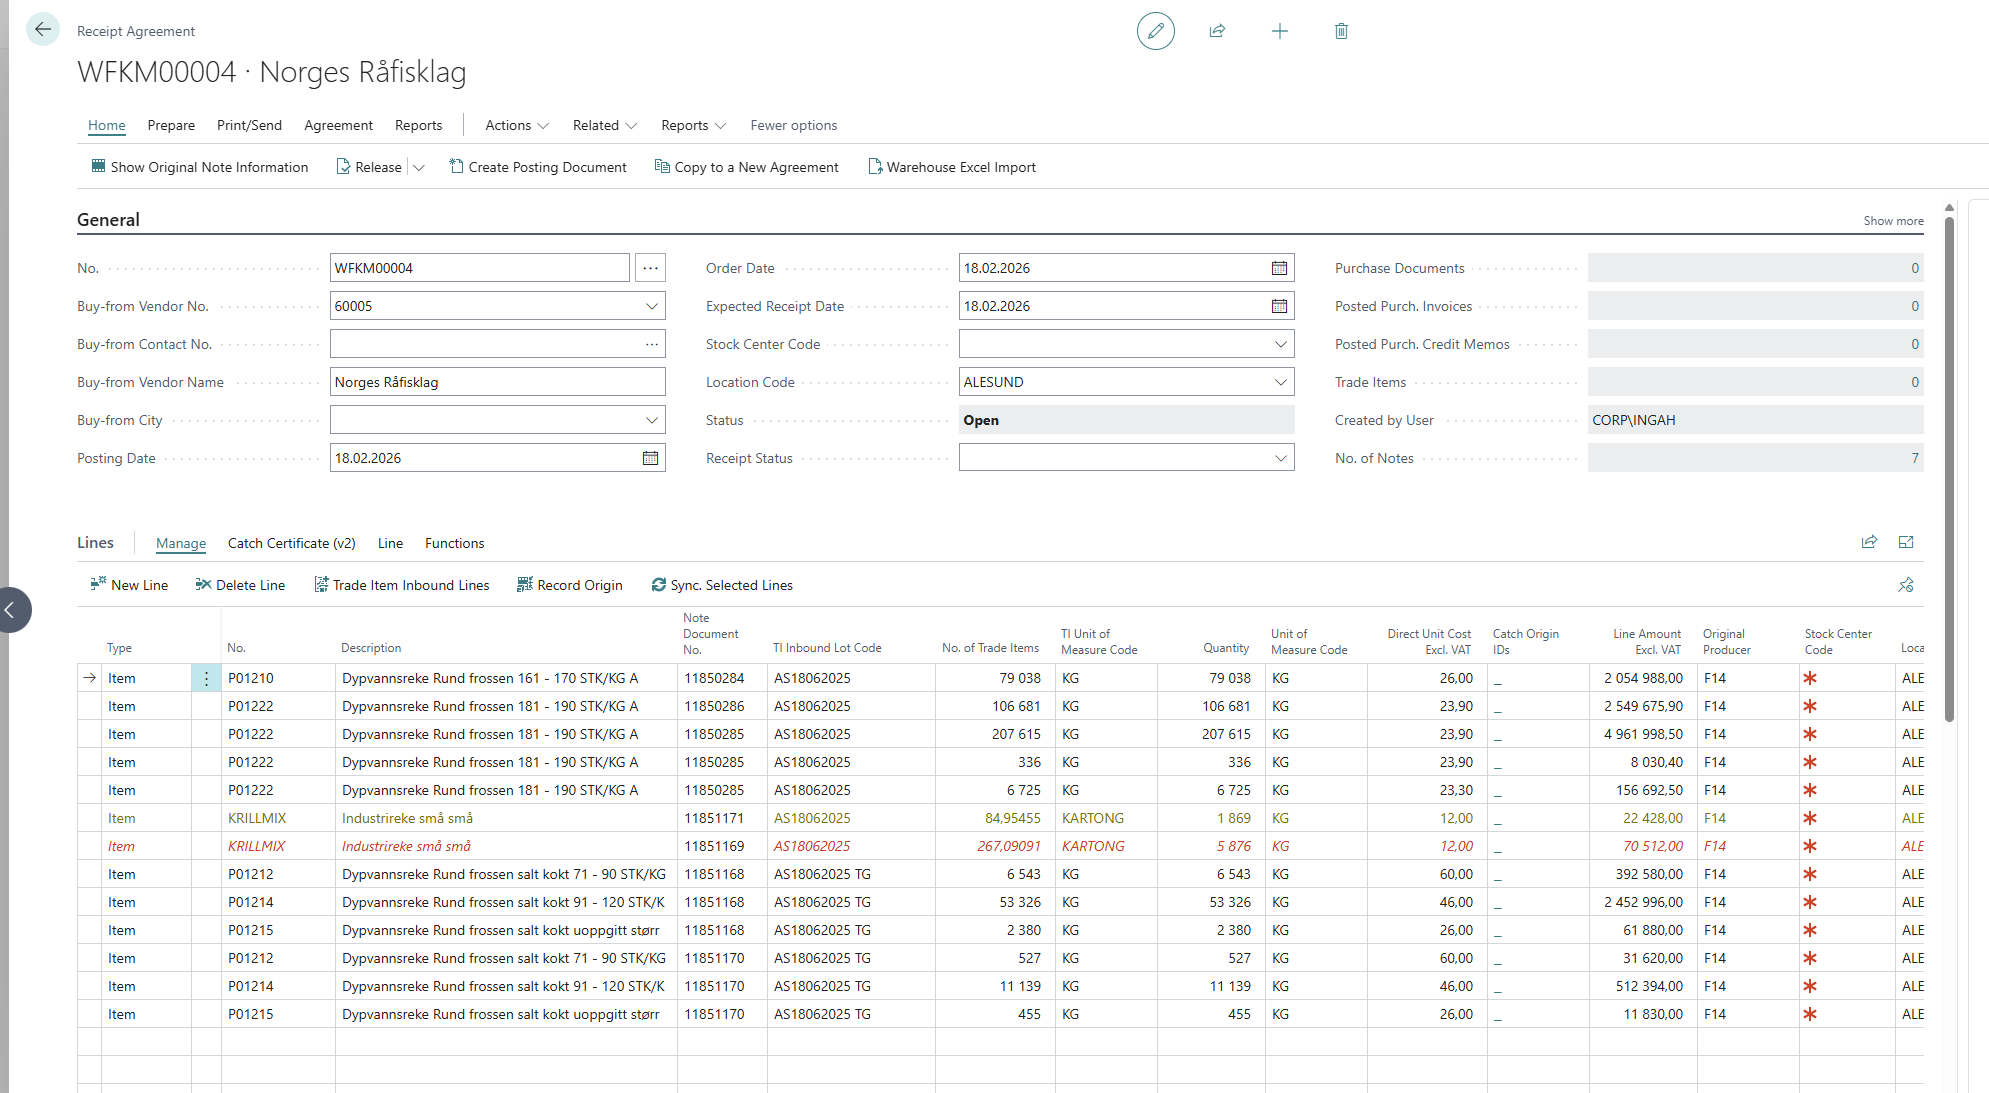Image resolution: width=1989 pixels, height=1093 pixels.
Task: Expand Receipt Status dropdown
Action: [1280, 458]
